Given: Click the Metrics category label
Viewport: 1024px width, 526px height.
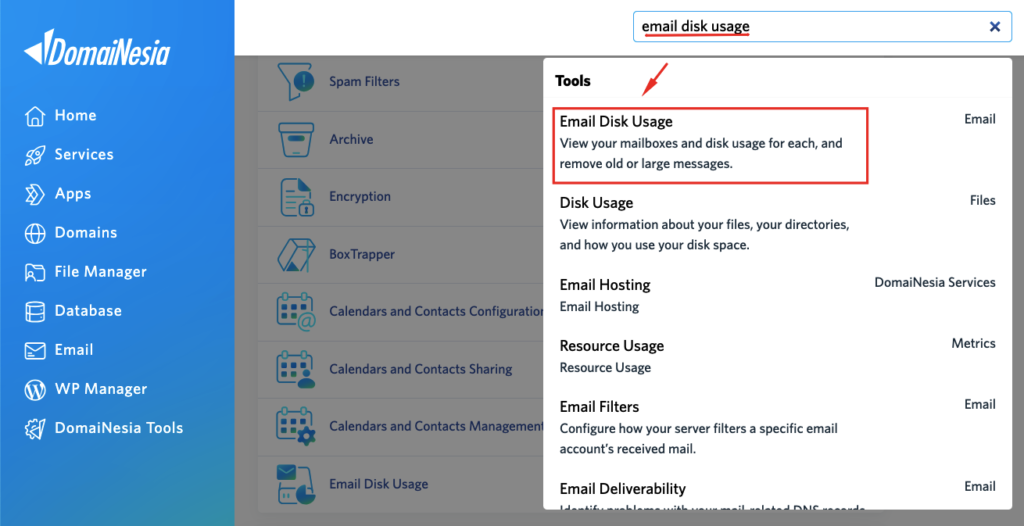Looking at the screenshot, I should pos(974,343).
